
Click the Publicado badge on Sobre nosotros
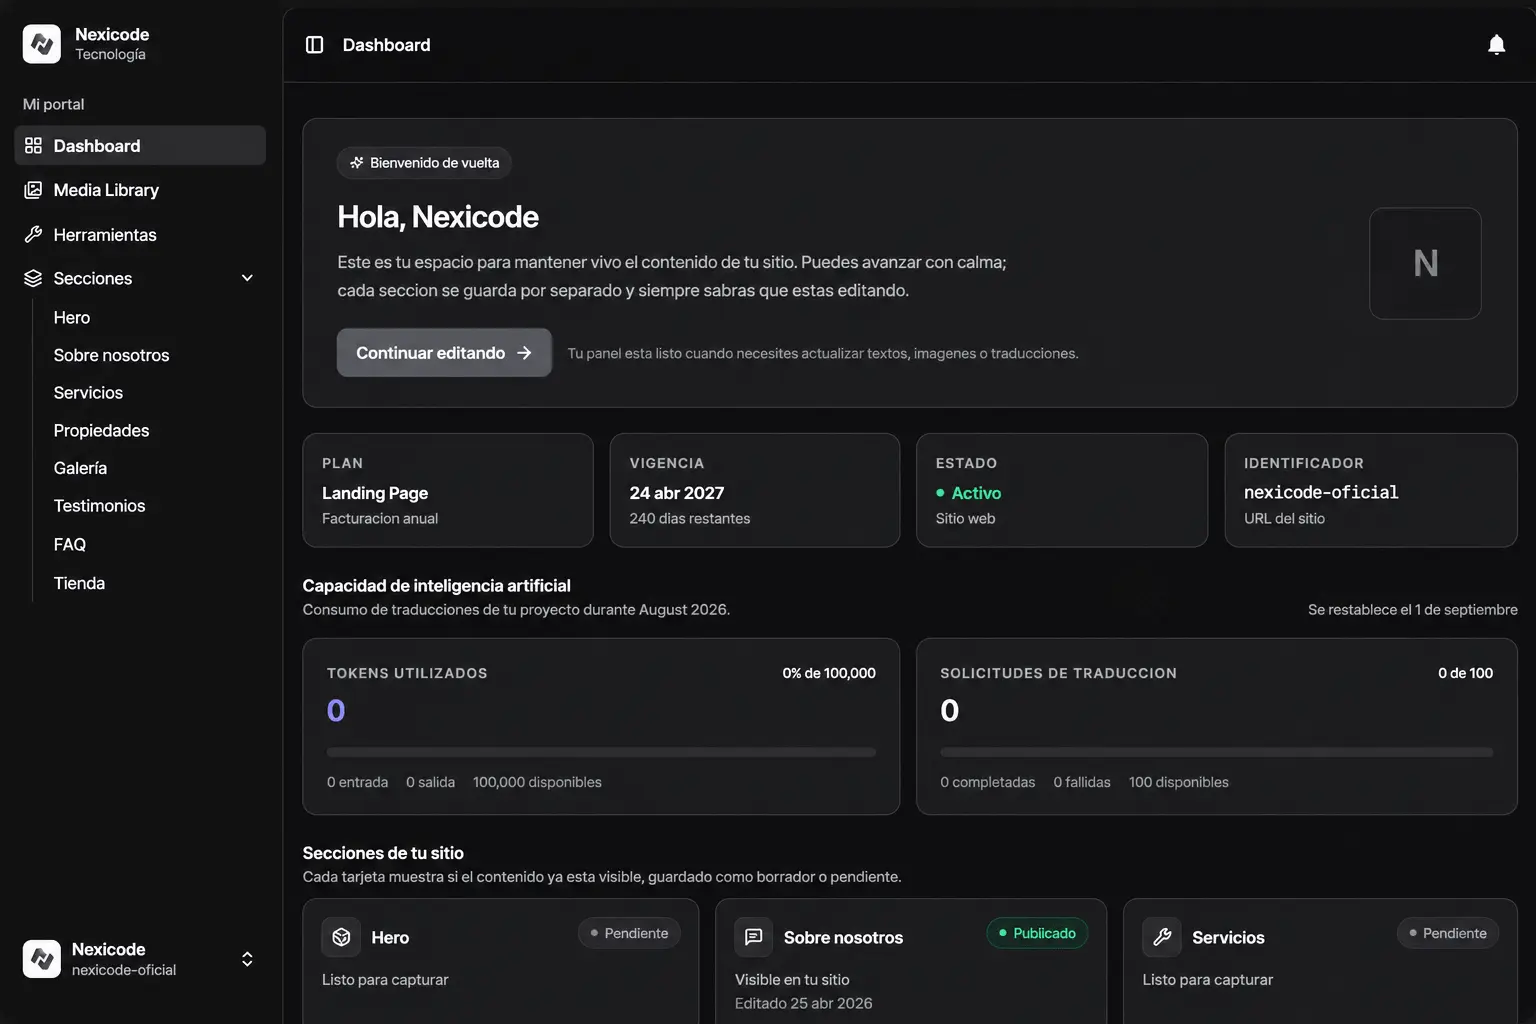pos(1037,934)
